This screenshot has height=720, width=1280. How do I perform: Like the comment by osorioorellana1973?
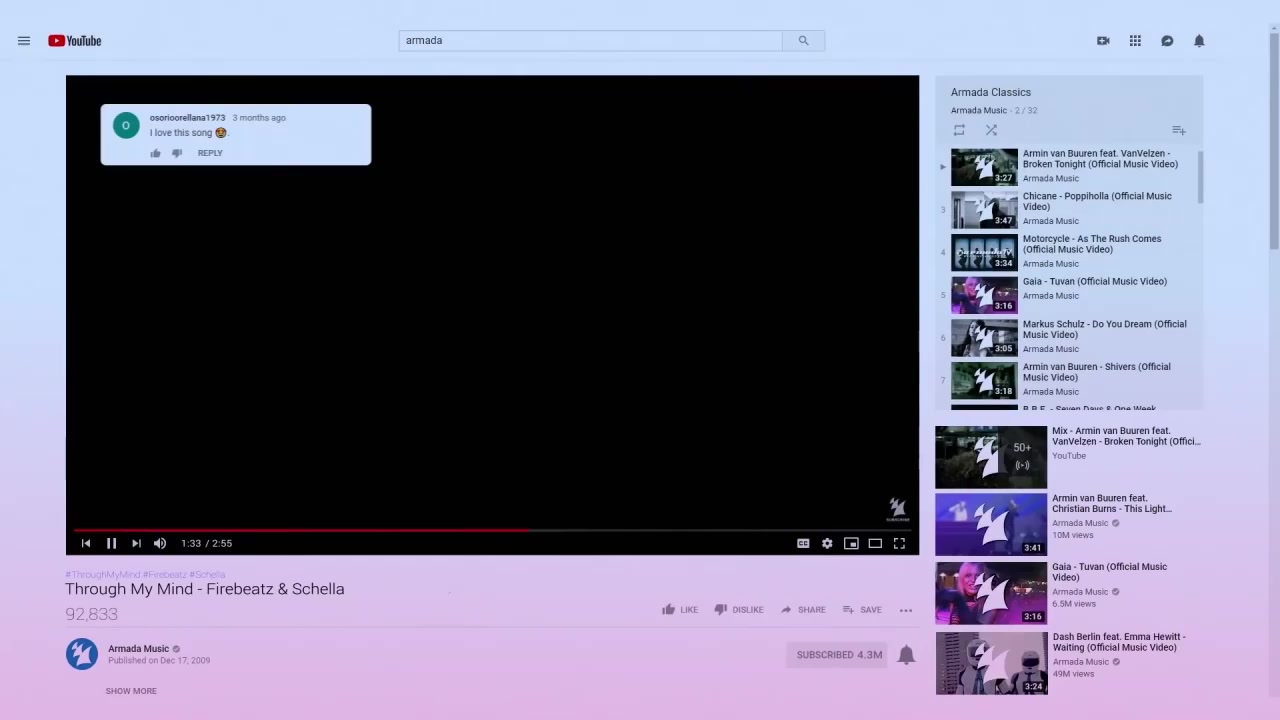[x=155, y=153]
